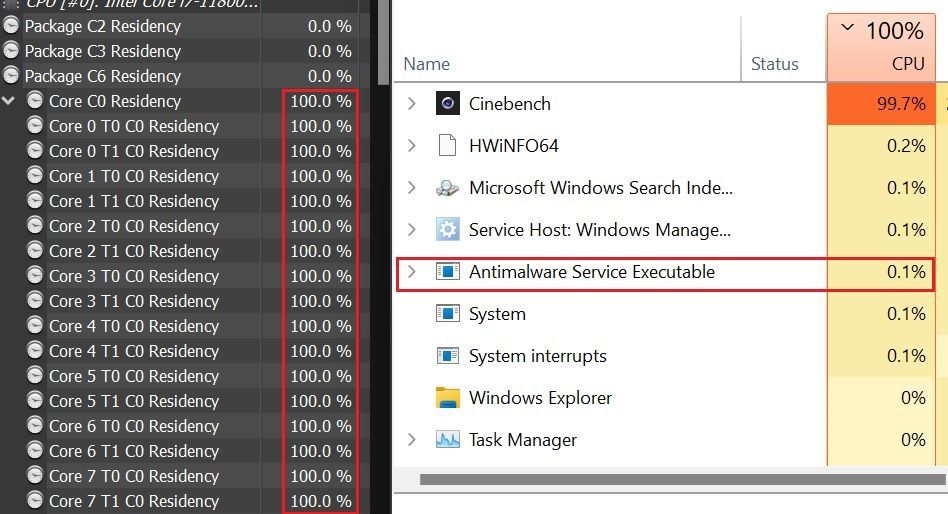Image resolution: width=948 pixels, height=514 pixels.
Task: Click sensor icon for Core 0 T1 C0 Residency
Action: point(35,151)
